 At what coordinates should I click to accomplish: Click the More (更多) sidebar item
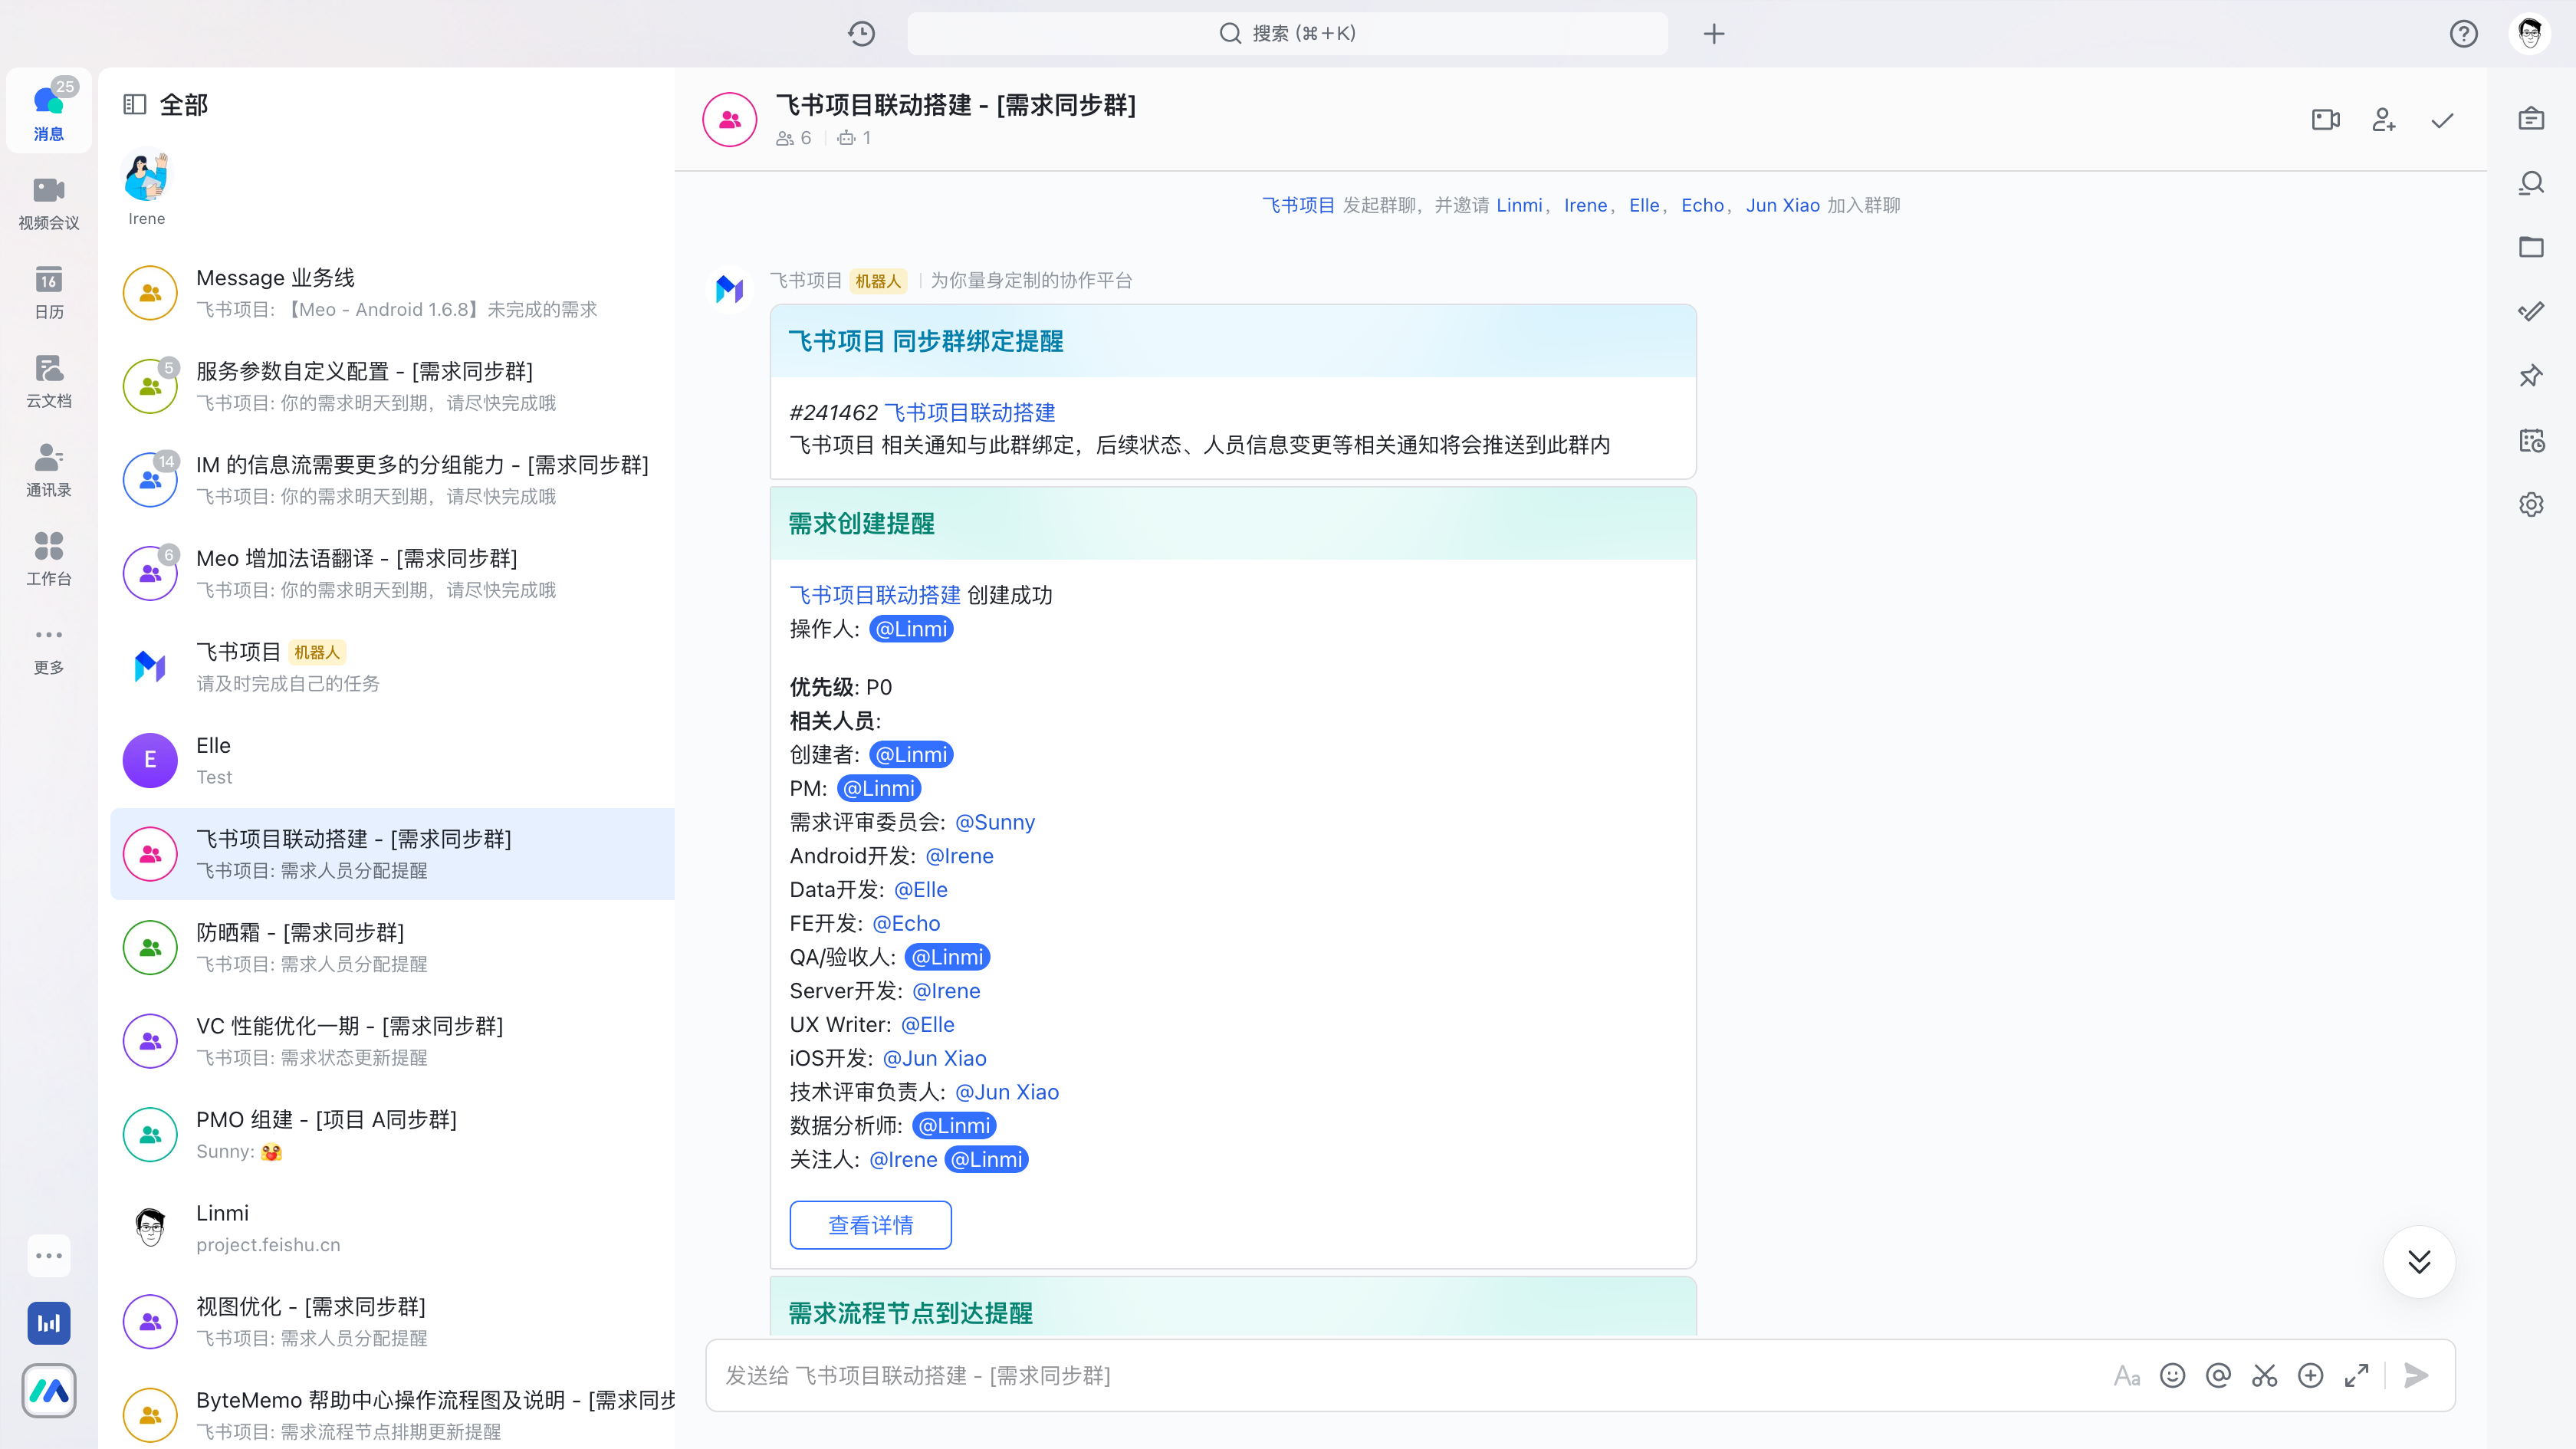point(48,649)
